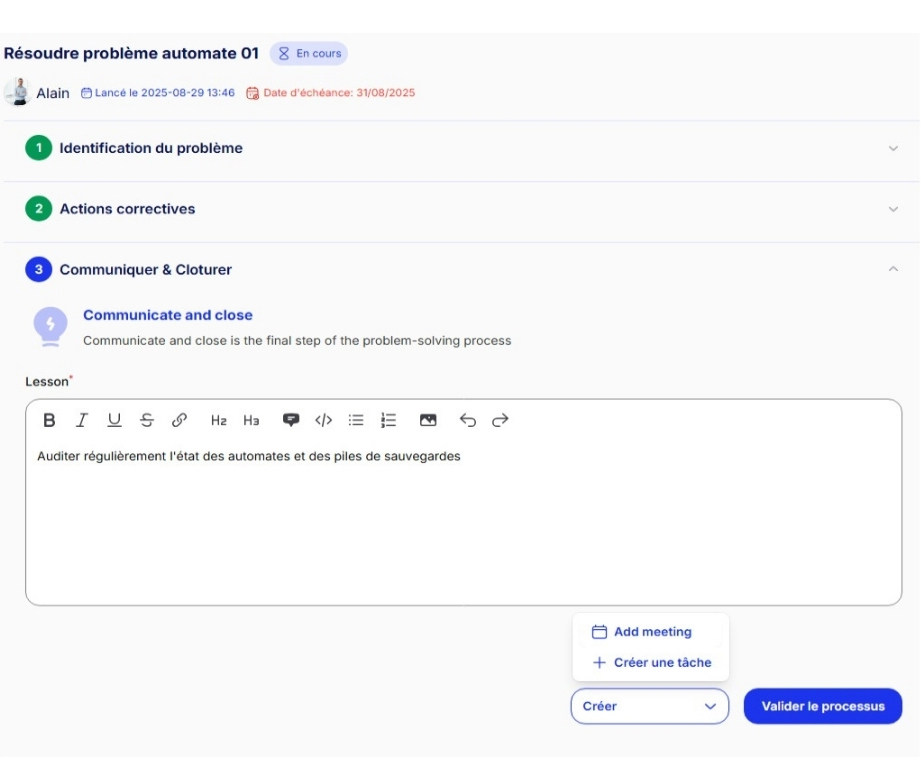
Task: Toggle bold formatting in Lesson editor
Action: point(50,421)
